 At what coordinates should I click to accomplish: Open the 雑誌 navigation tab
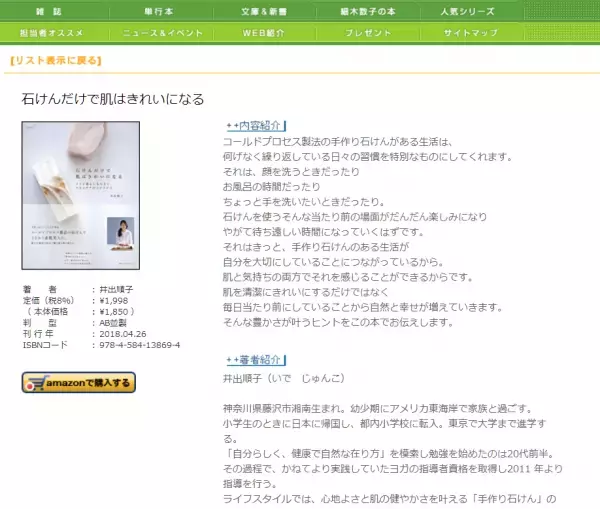[49, 11]
